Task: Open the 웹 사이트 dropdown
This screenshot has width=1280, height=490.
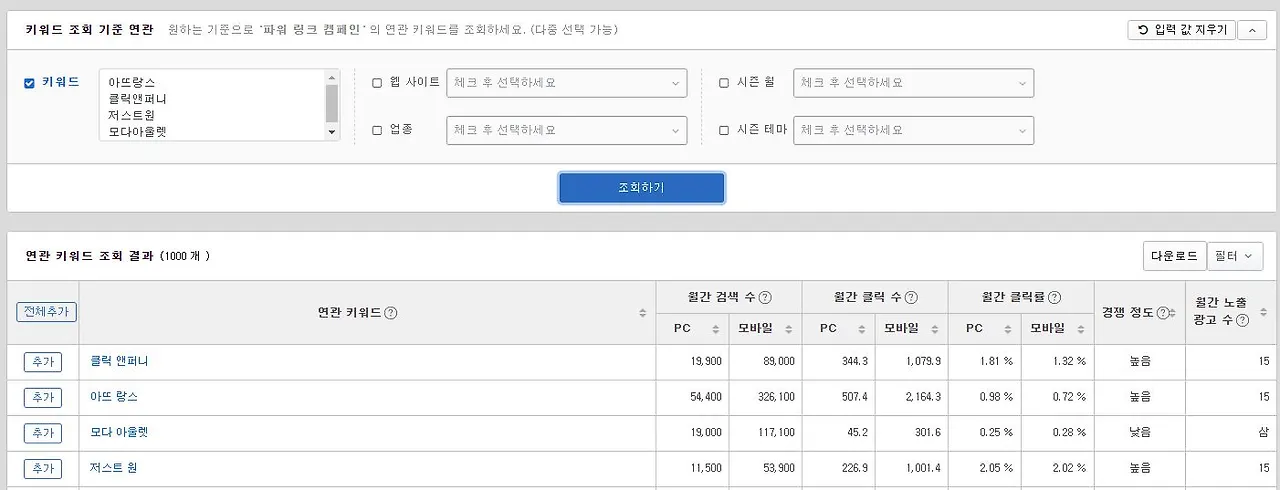Action: pyautogui.click(x=567, y=83)
